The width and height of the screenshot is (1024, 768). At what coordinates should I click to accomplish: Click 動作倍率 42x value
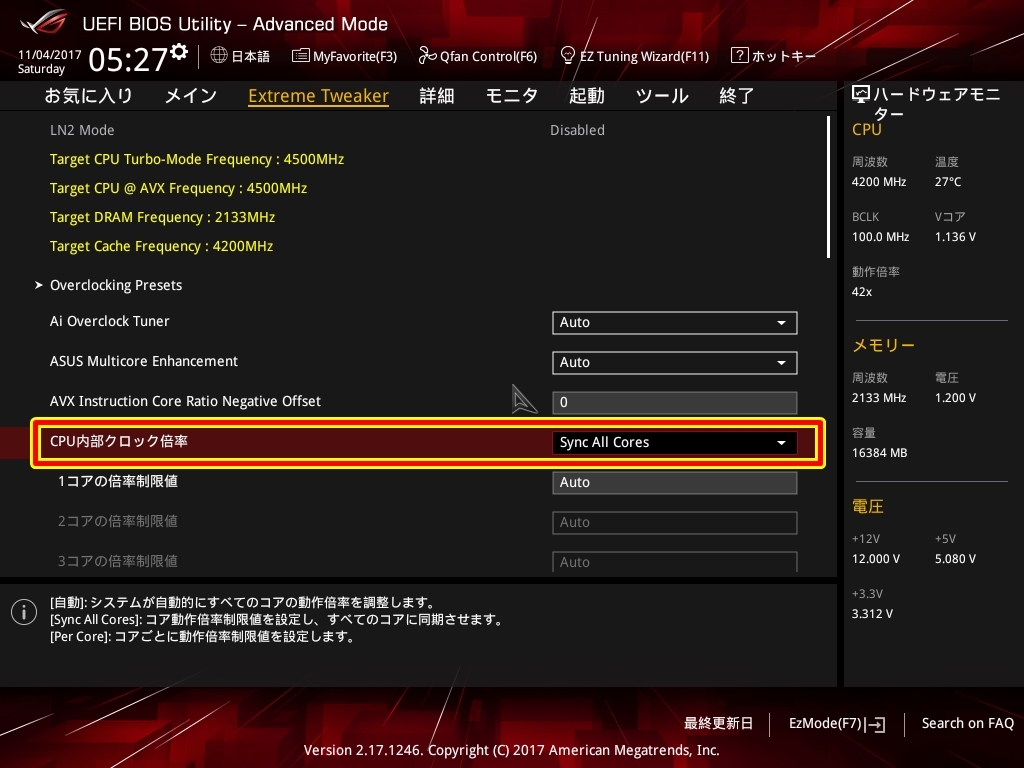(862, 292)
